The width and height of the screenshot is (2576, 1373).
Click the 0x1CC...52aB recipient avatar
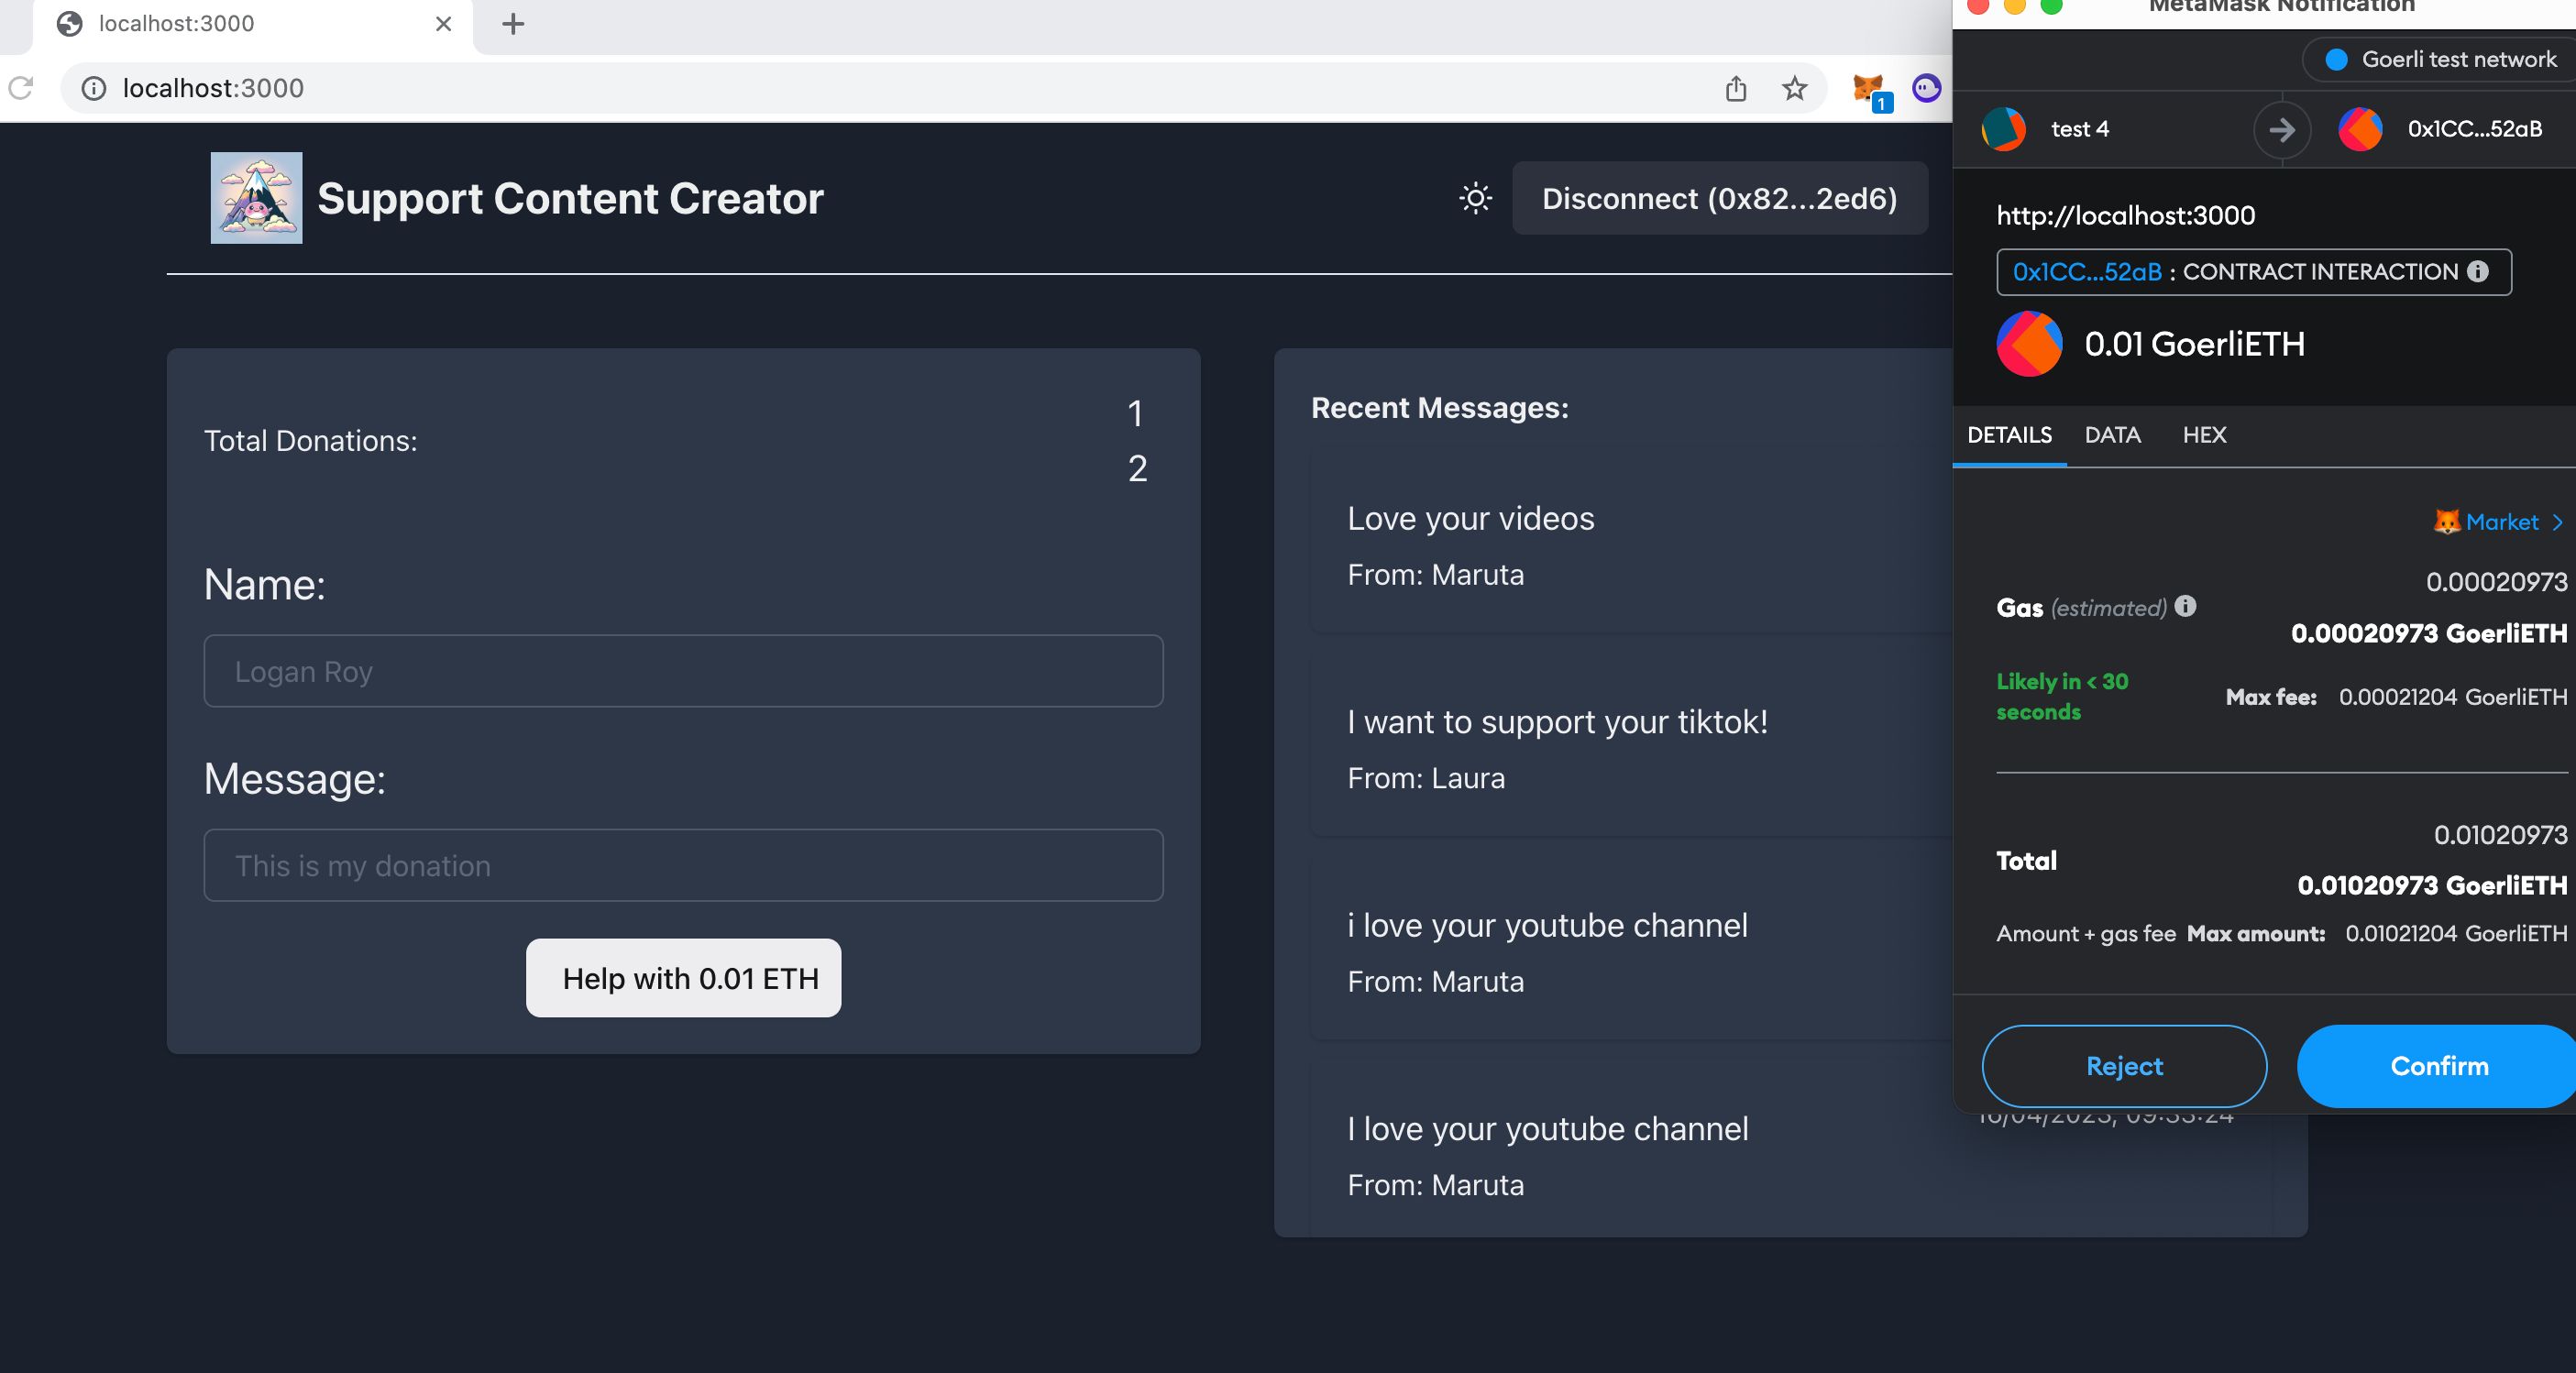[2360, 129]
